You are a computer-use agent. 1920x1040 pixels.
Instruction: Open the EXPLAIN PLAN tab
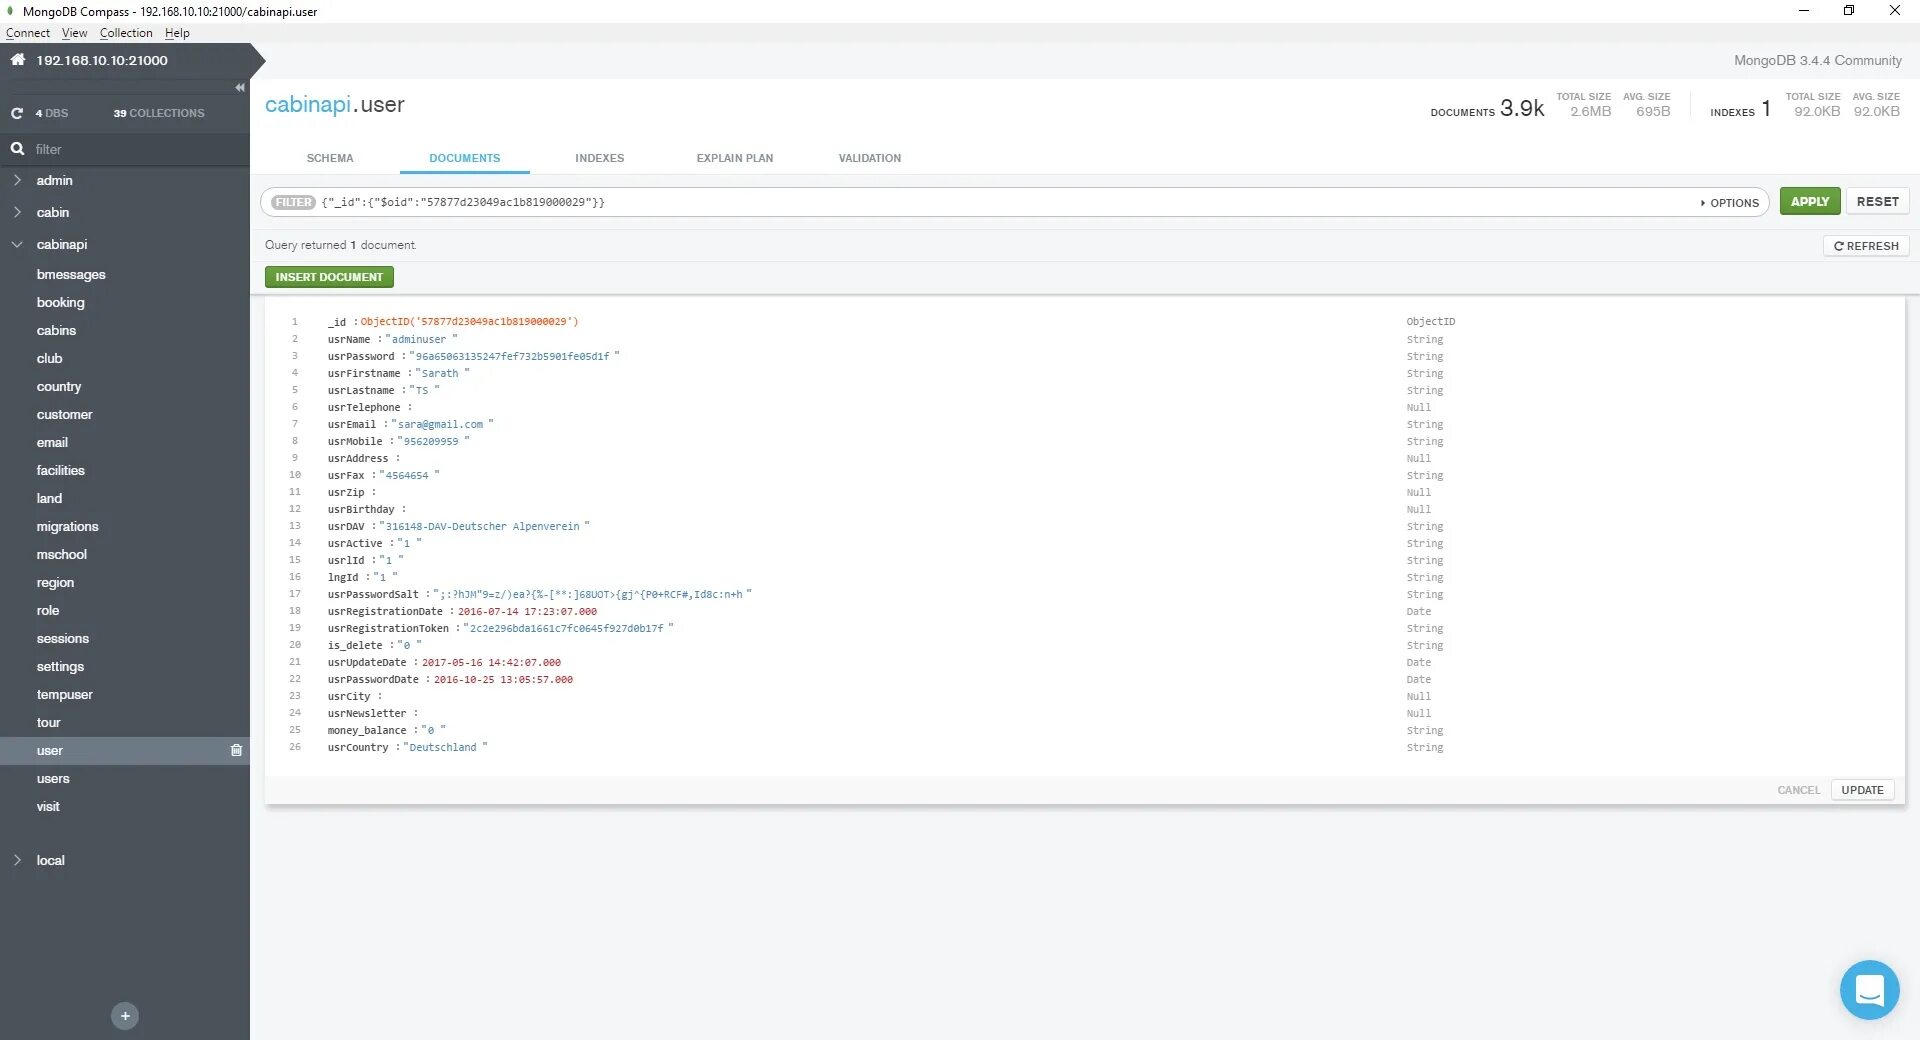point(735,158)
